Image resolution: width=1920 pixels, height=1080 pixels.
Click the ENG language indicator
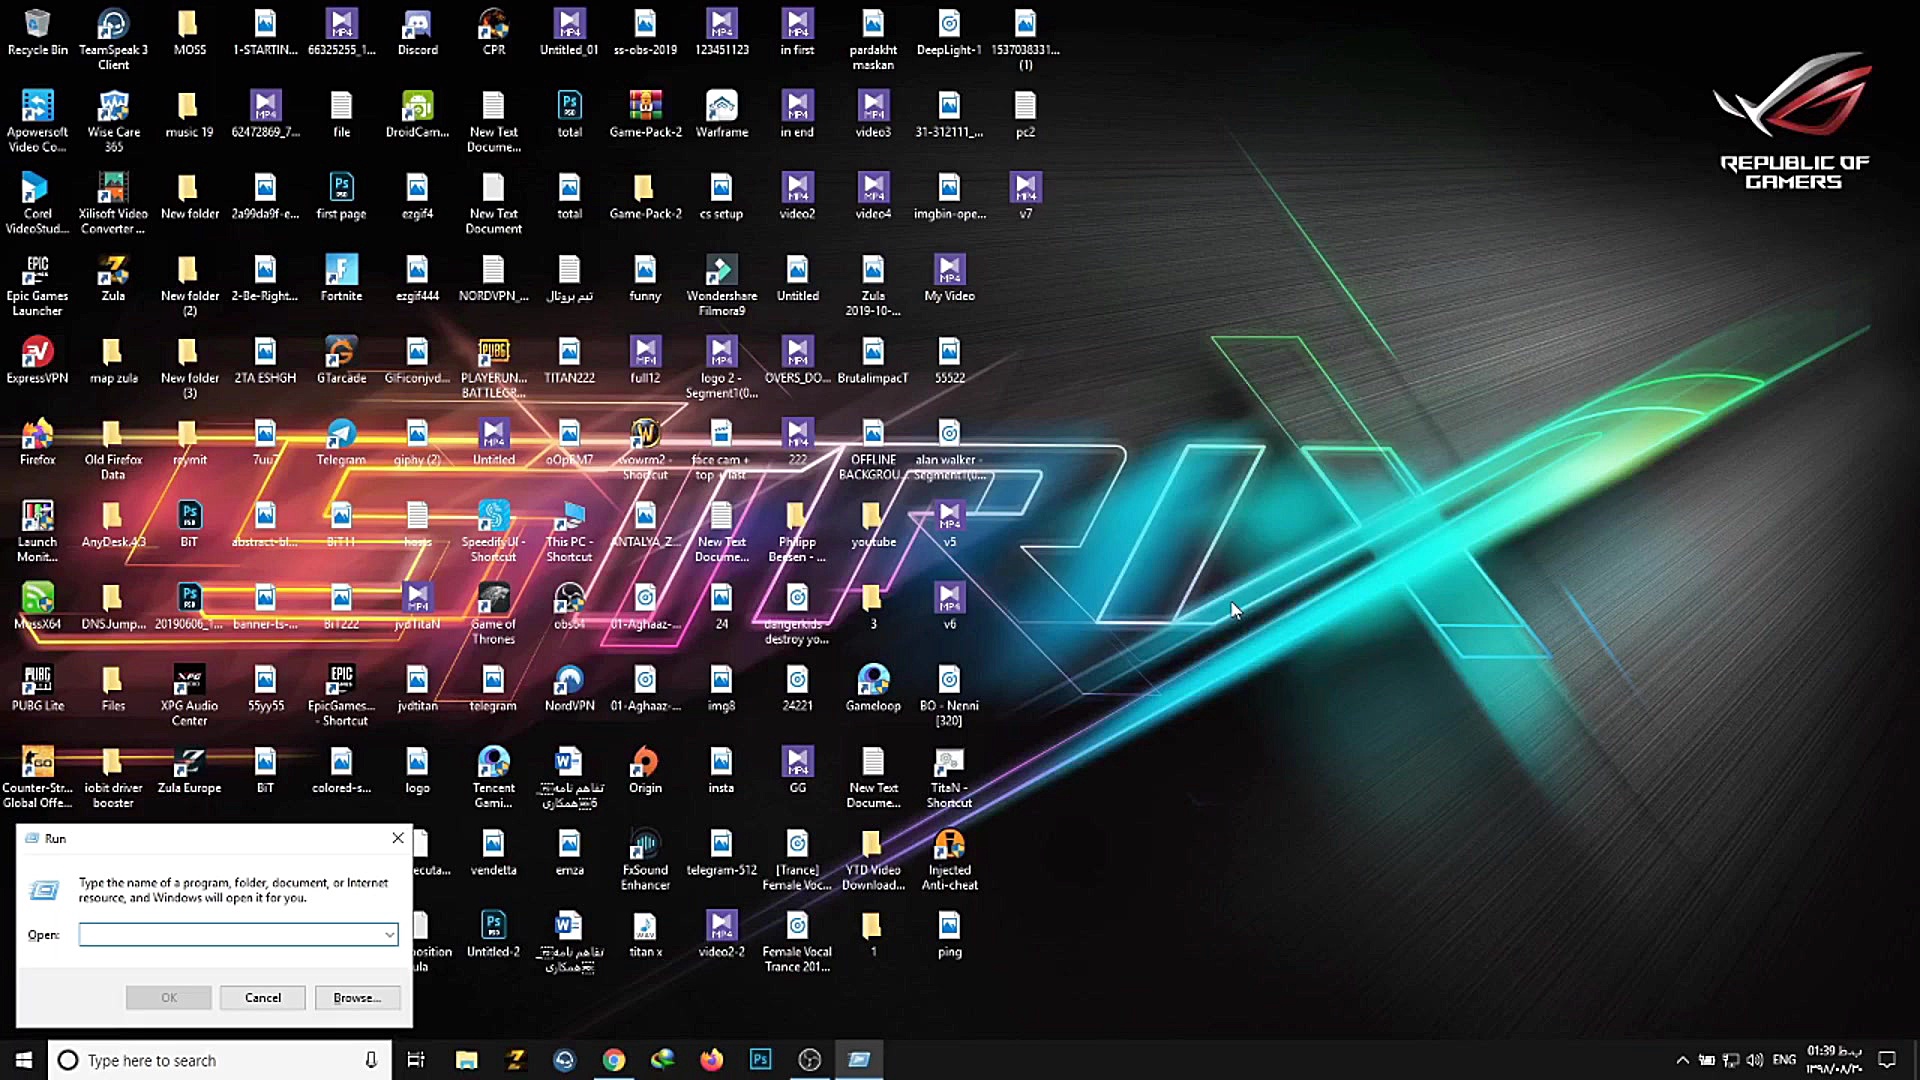[1784, 1060]
